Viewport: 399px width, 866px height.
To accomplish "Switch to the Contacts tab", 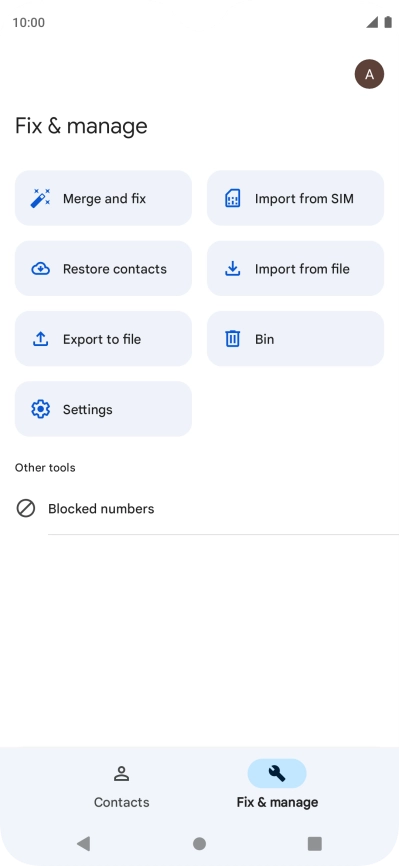I will 122,785.
